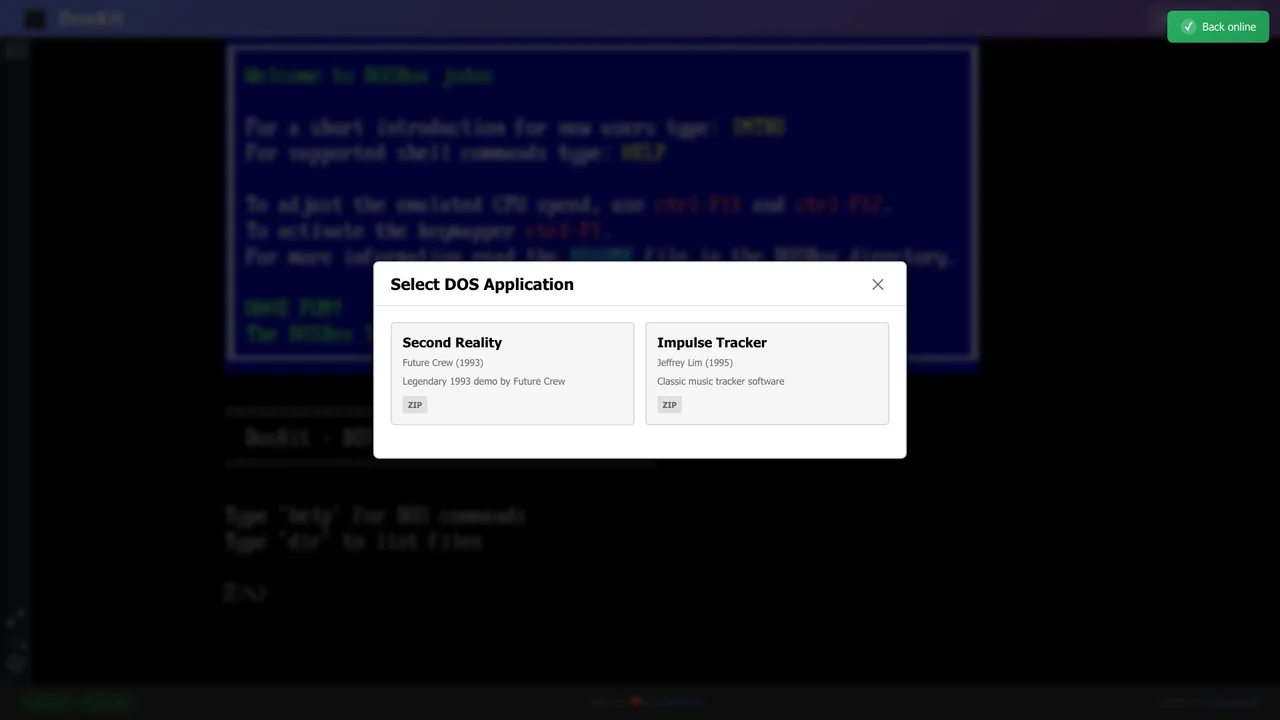Viewport: 1280px width, 720px height.
Task: Open the link at bottom right corner
Action: 1235,701
